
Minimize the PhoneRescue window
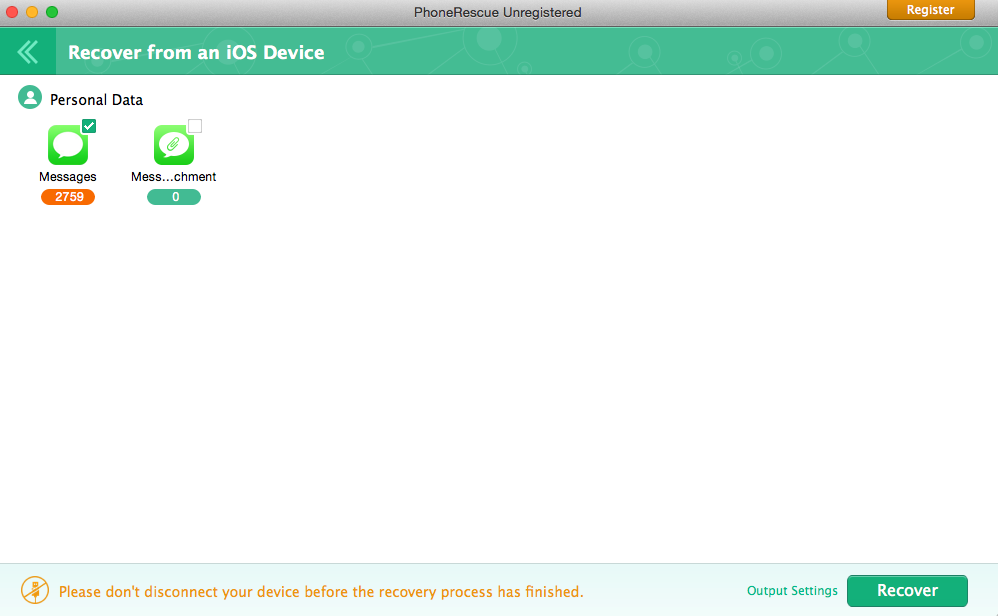coord(32,12)
